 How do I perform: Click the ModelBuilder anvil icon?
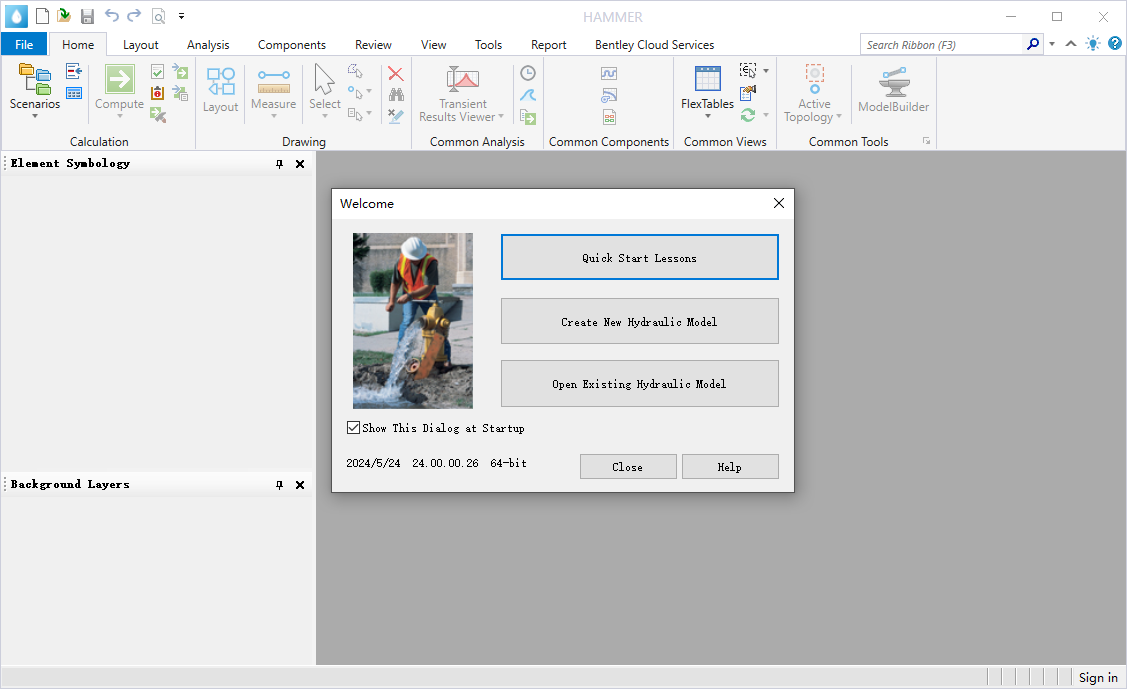(x=893, y=81)
